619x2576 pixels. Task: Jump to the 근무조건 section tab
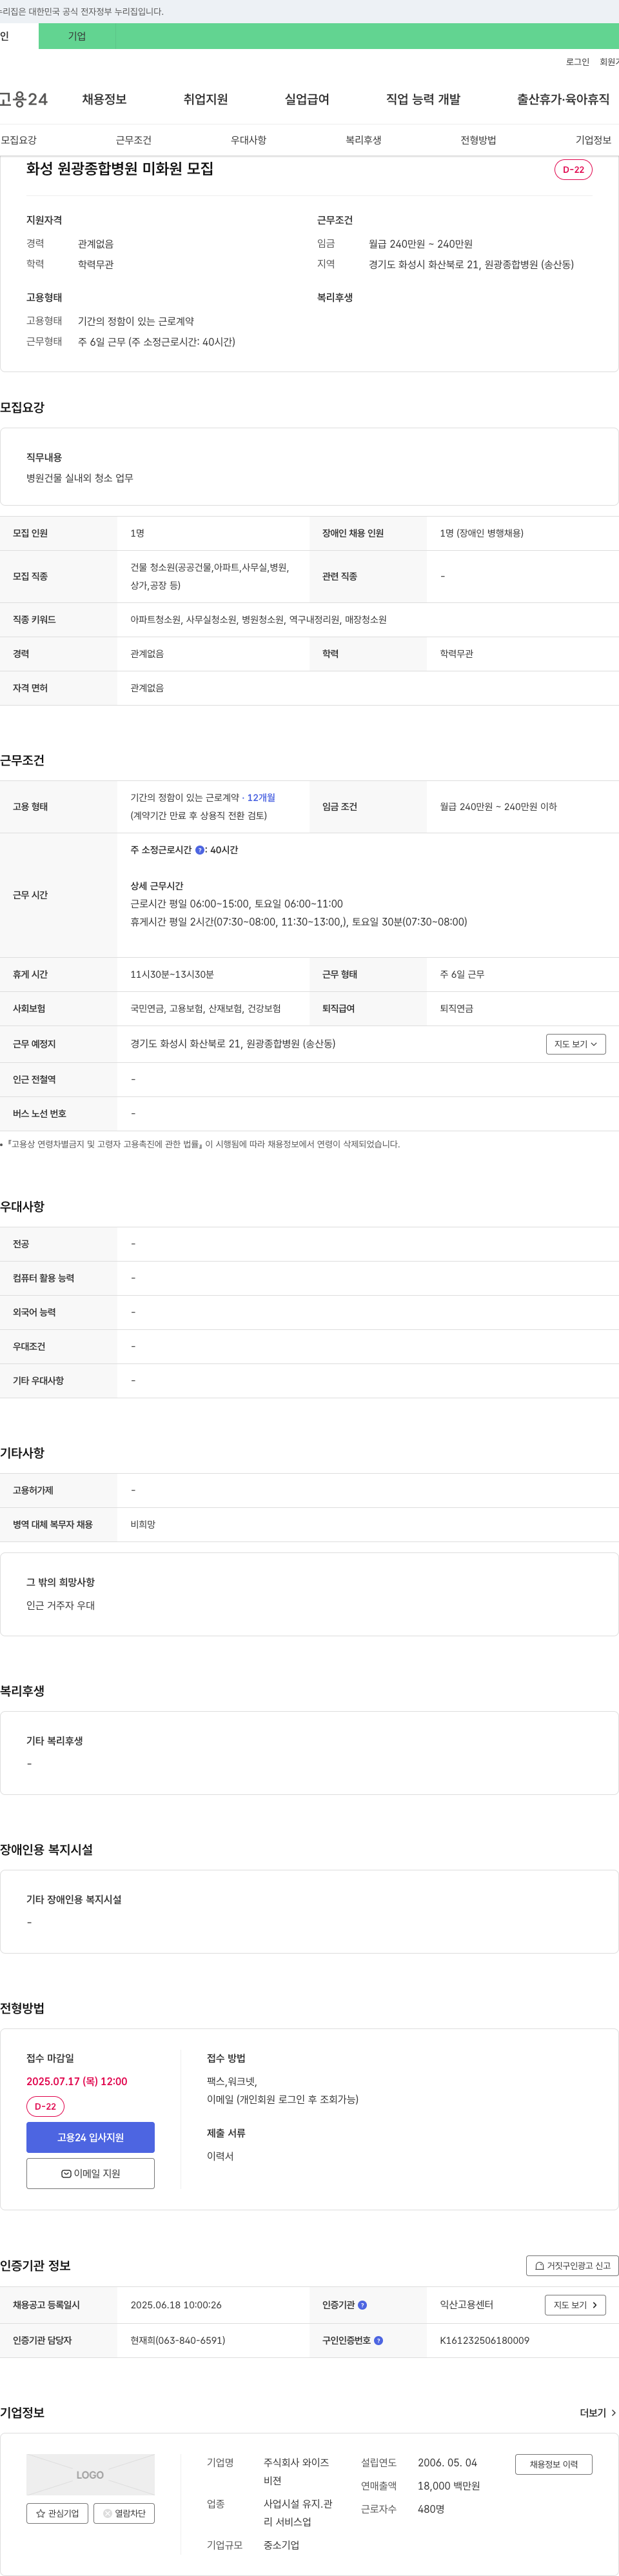click(x=134, y=140)
